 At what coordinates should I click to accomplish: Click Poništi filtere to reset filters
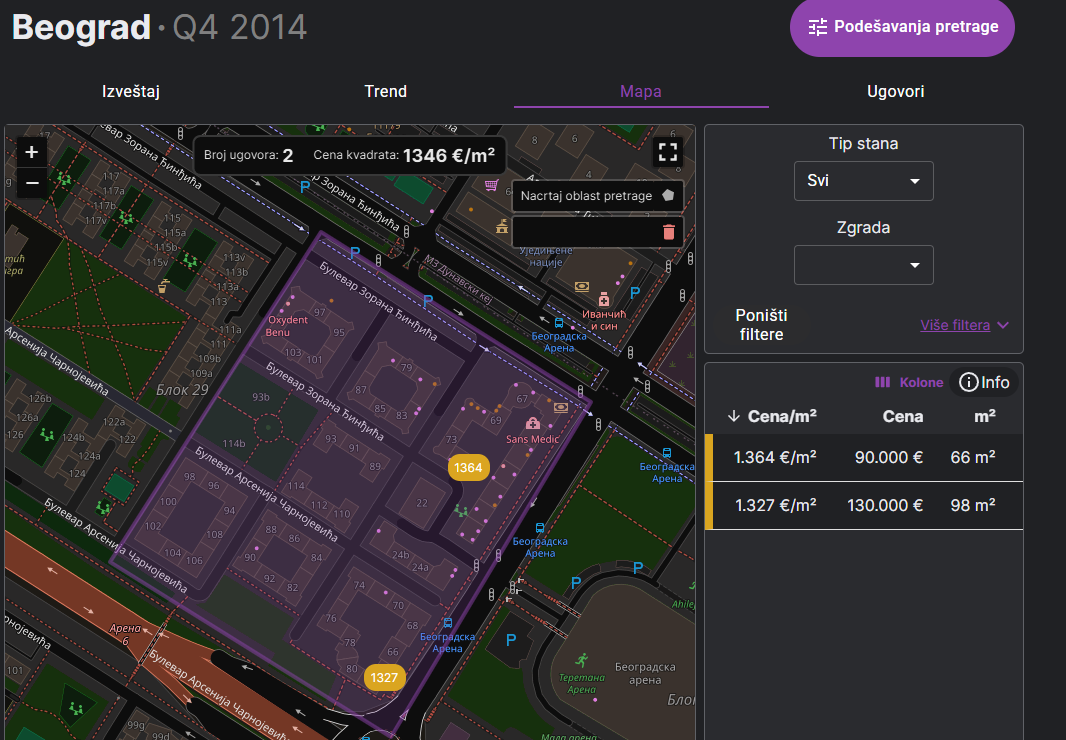[761, 325]
